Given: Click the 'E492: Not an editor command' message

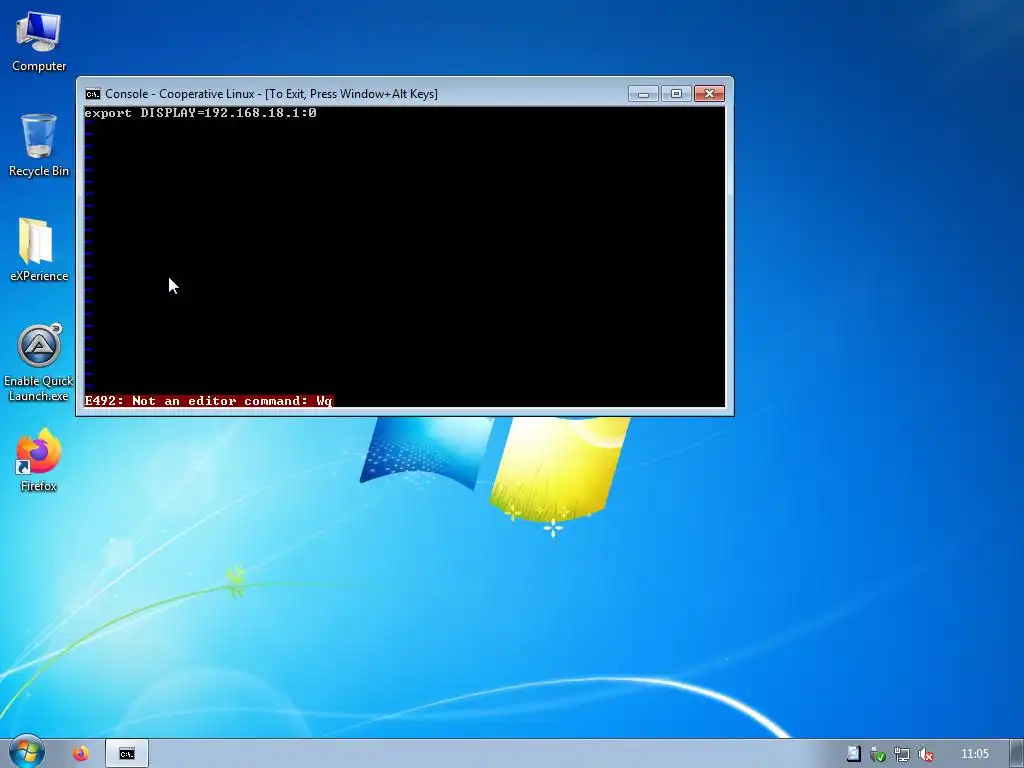Looking at the screenshot, I should coord(209,400).
